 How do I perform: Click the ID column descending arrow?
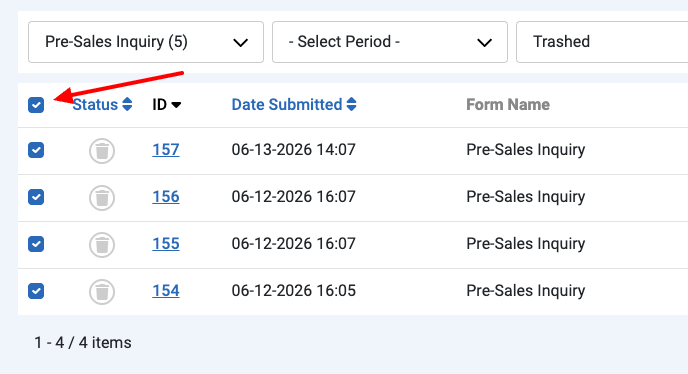(x=176, y=105)
